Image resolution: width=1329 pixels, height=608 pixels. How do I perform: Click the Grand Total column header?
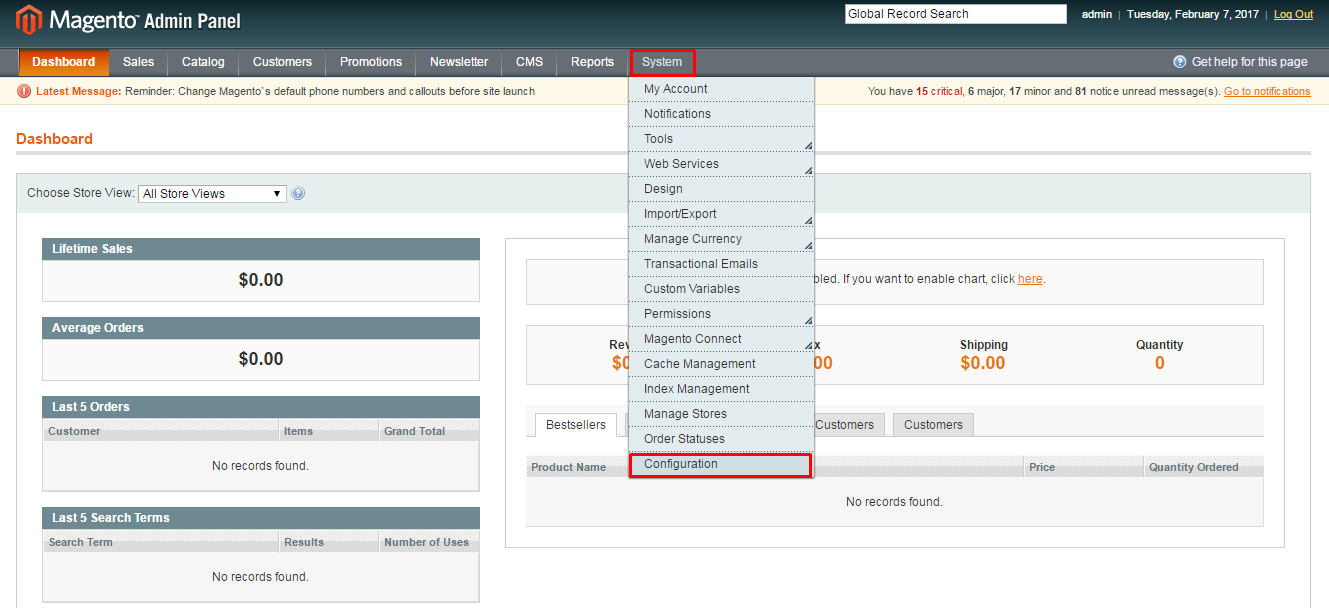point(429,431)
